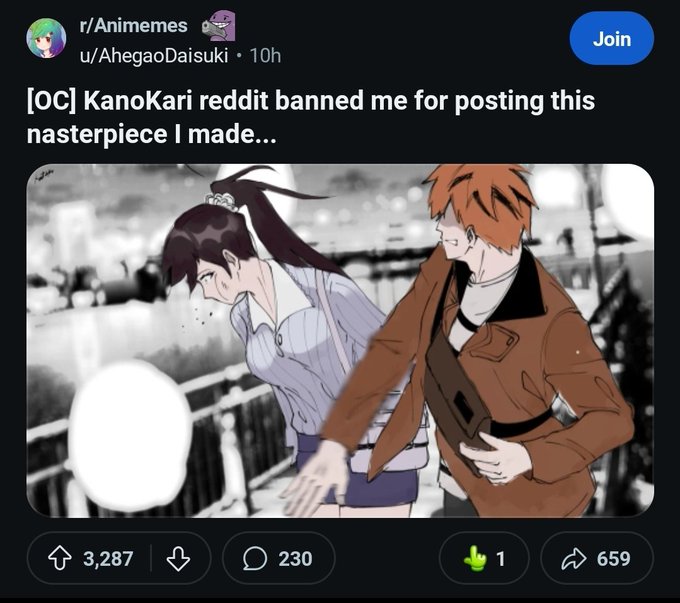The height and width of the screenshot is (603, 680).
Task: Downvote the KanoKari post
Action: pyautogui.click(x=178, y=558)
